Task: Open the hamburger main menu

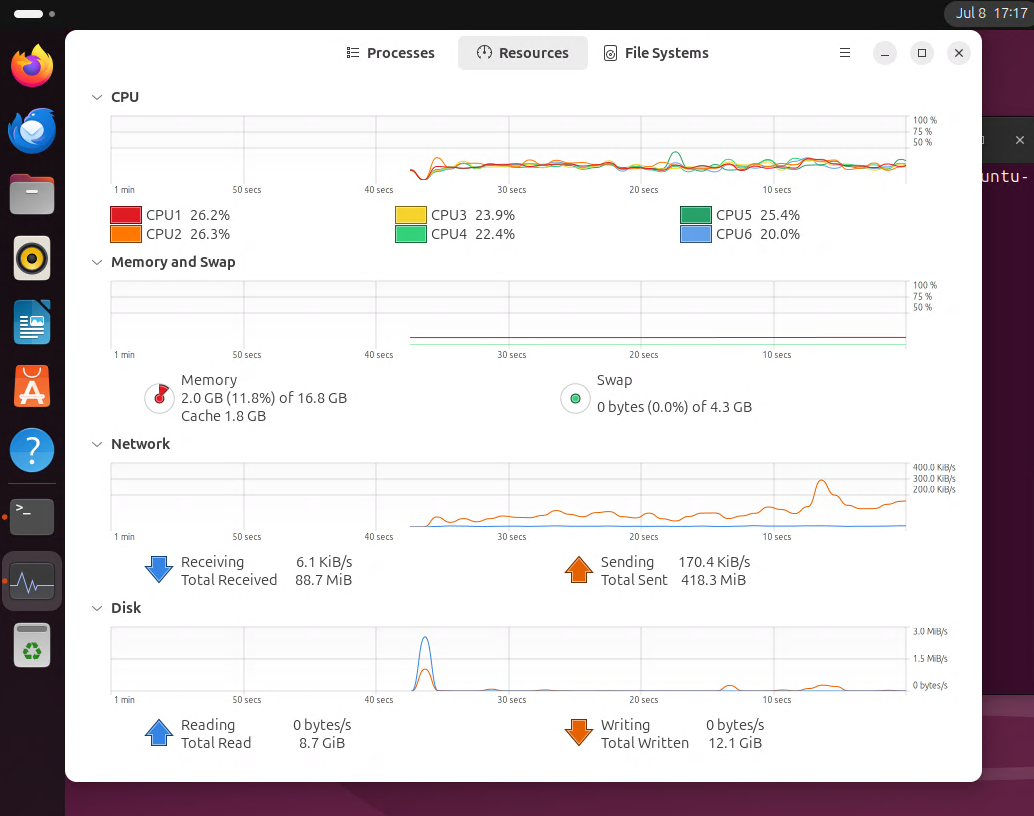Action: coord(845,53)
